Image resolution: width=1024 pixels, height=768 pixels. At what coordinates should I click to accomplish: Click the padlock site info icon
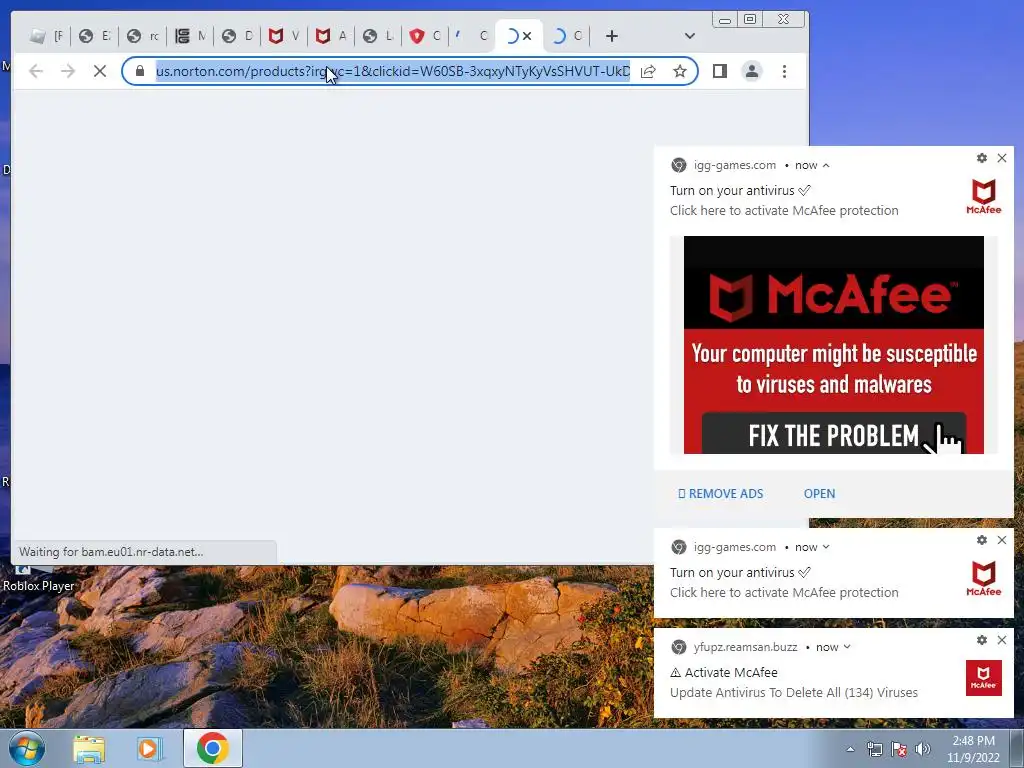coord(140,71)
